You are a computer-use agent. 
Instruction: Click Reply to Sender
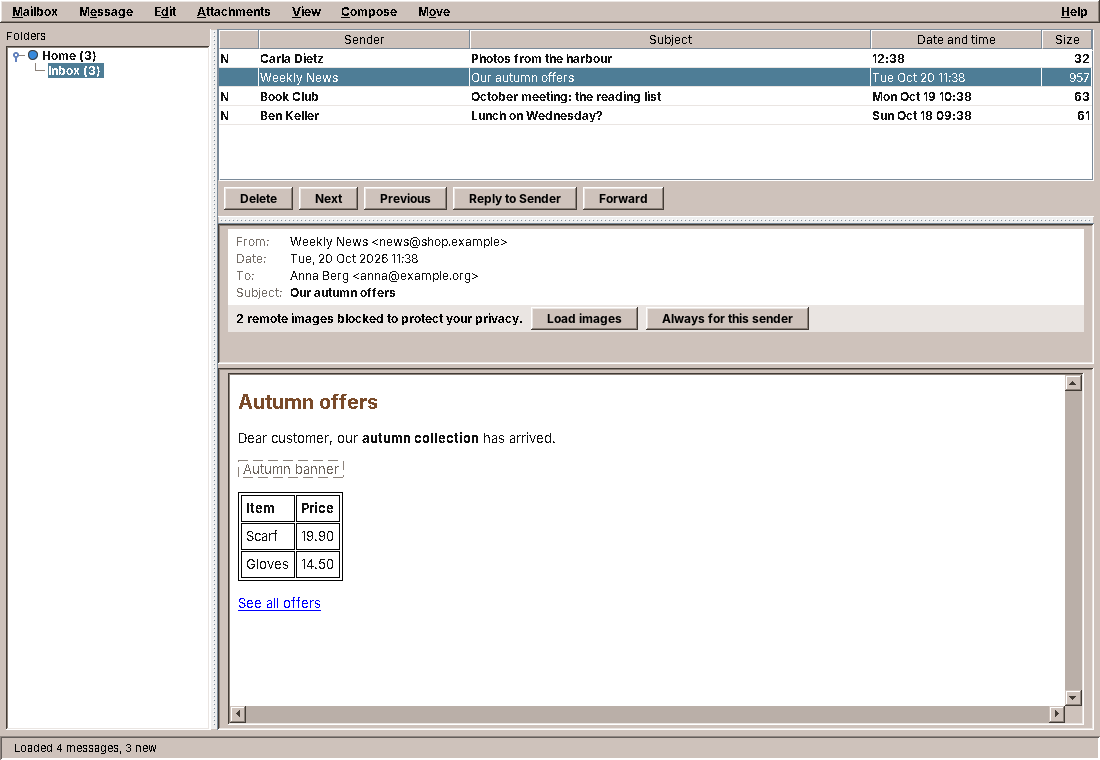click(x=514, y=199)
